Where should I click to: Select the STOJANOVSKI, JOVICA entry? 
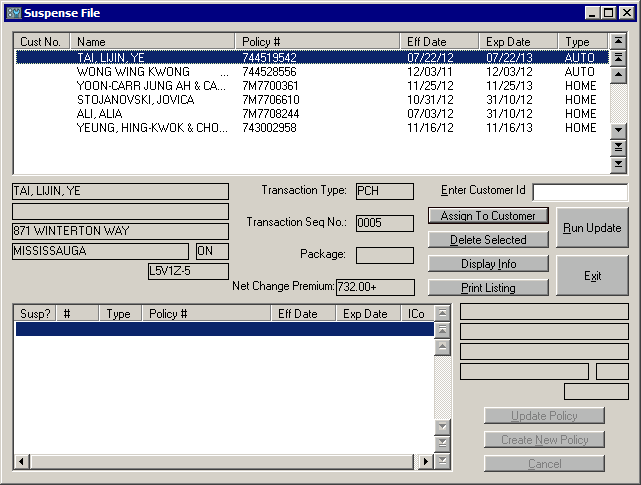click(138, 100)
